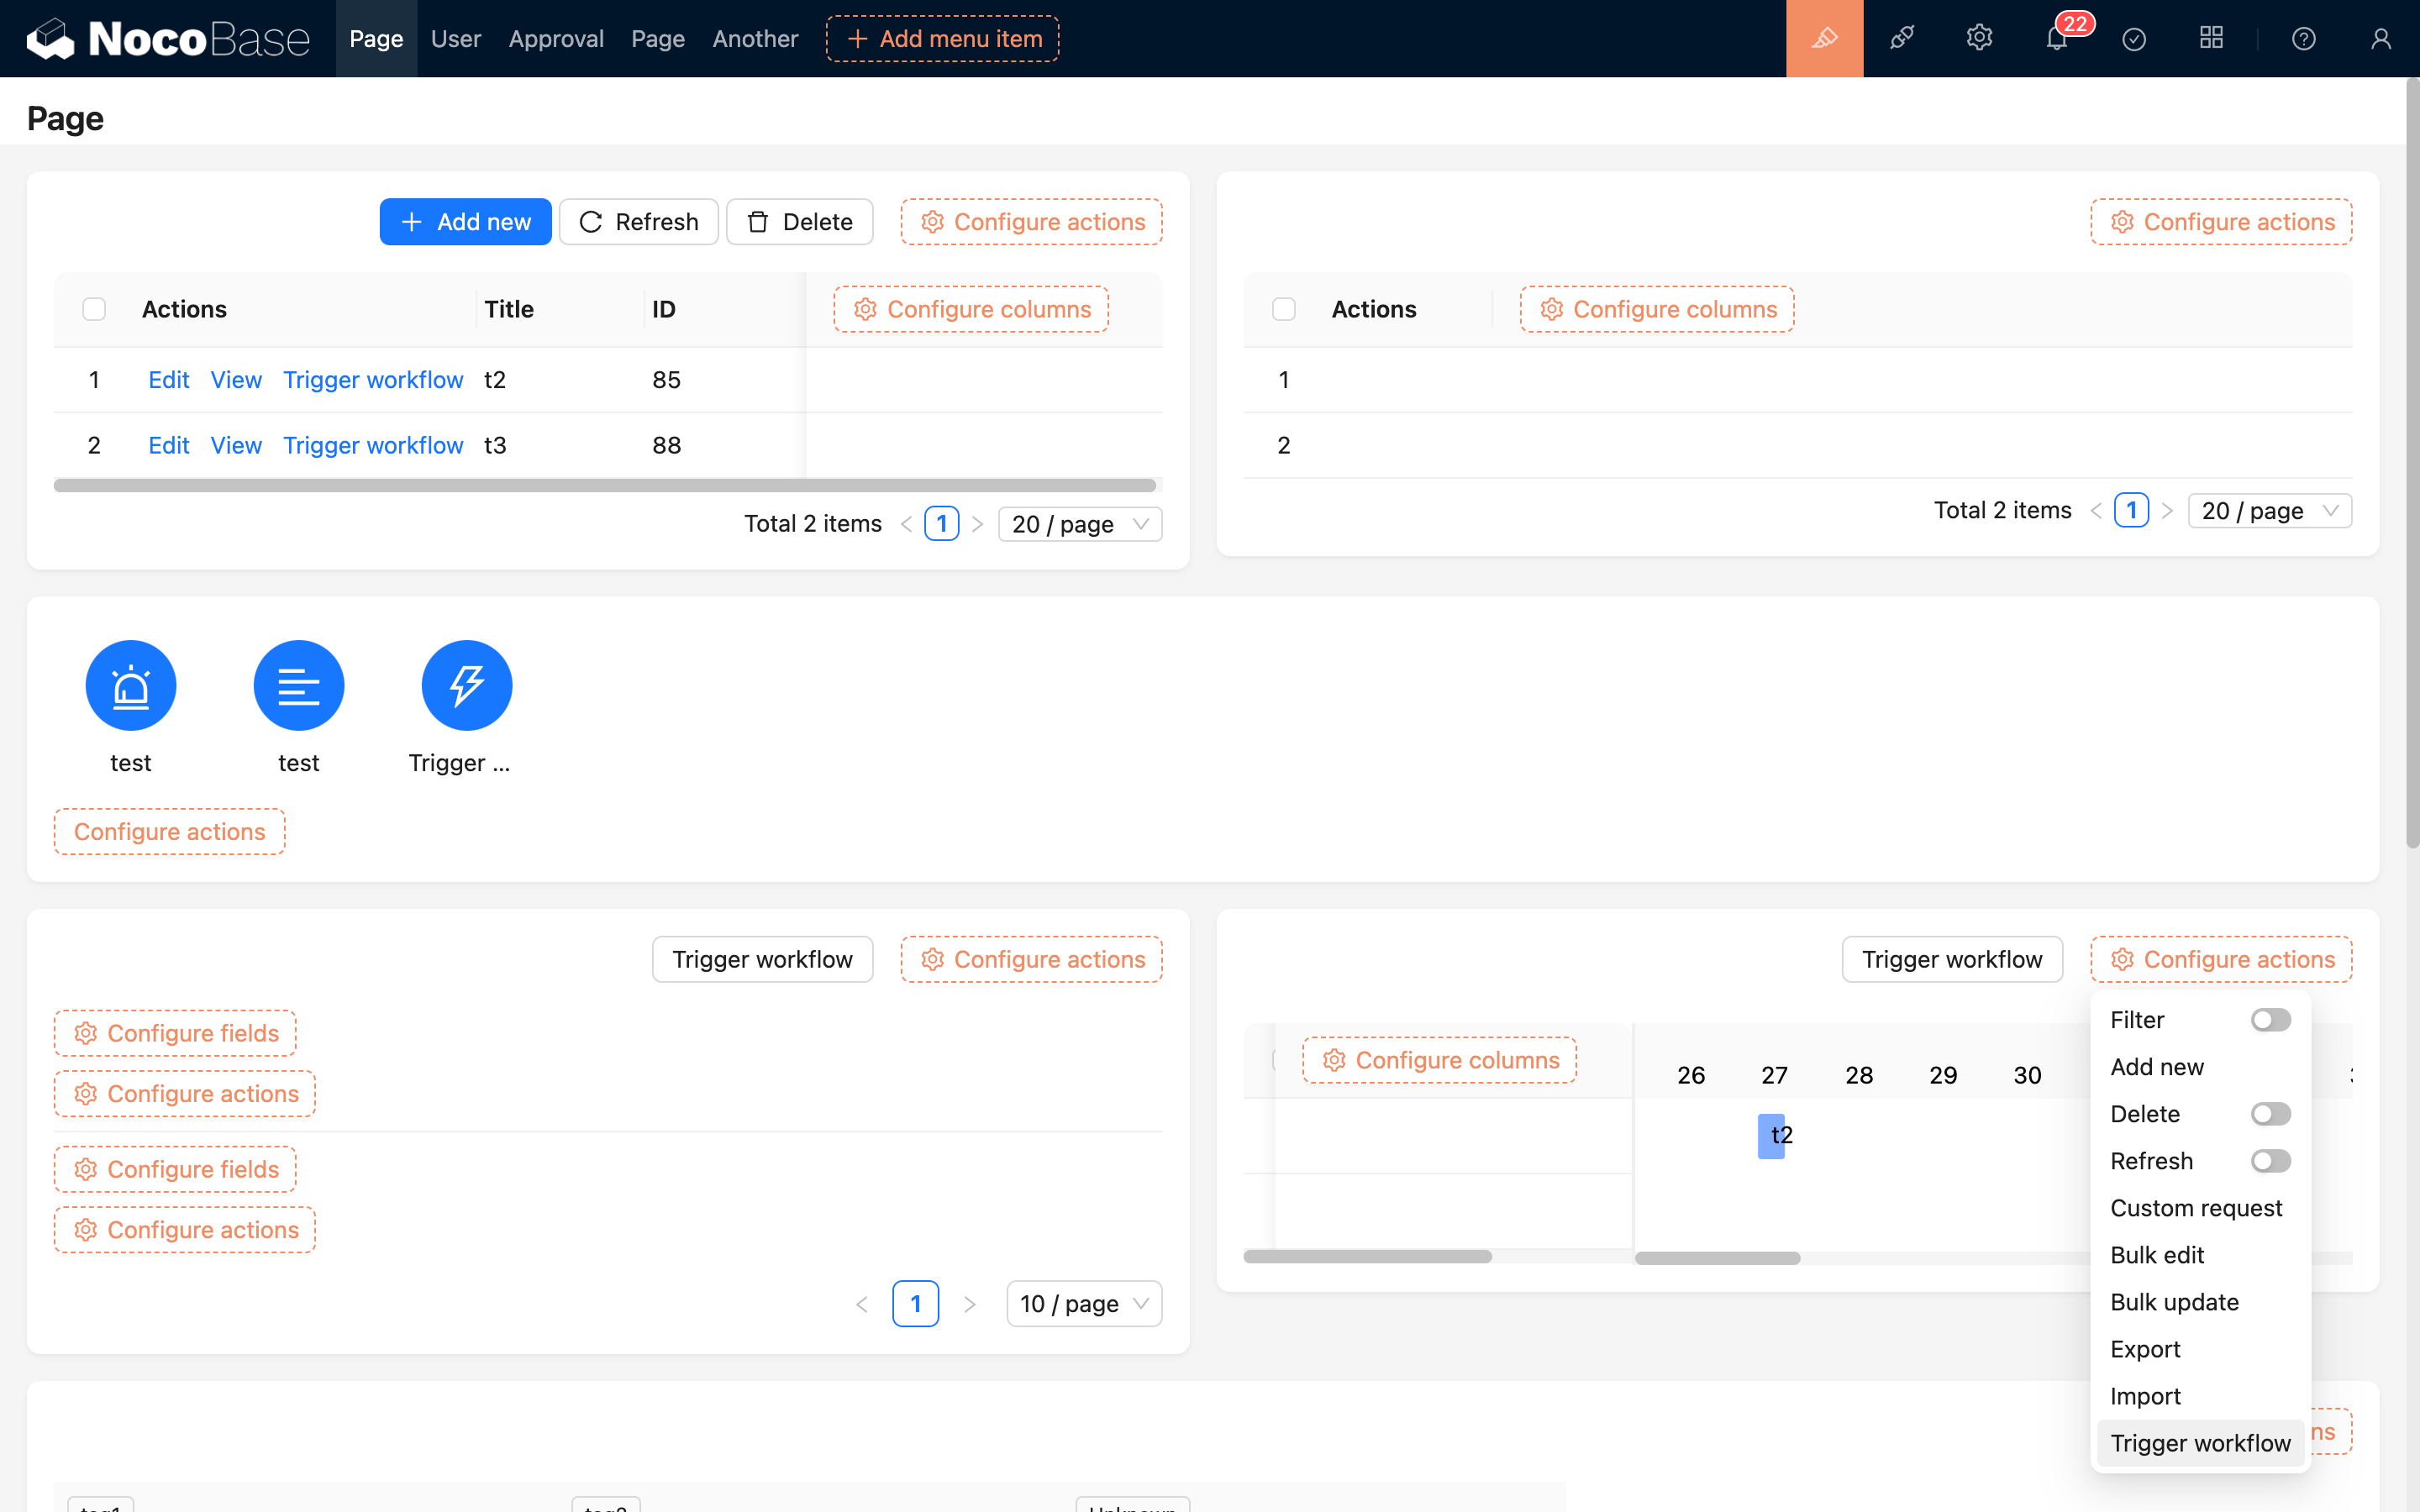Exit the UI Editor highlighter mode
This screenshot has width=2420, height=1512.
(x=1824, y=38)
